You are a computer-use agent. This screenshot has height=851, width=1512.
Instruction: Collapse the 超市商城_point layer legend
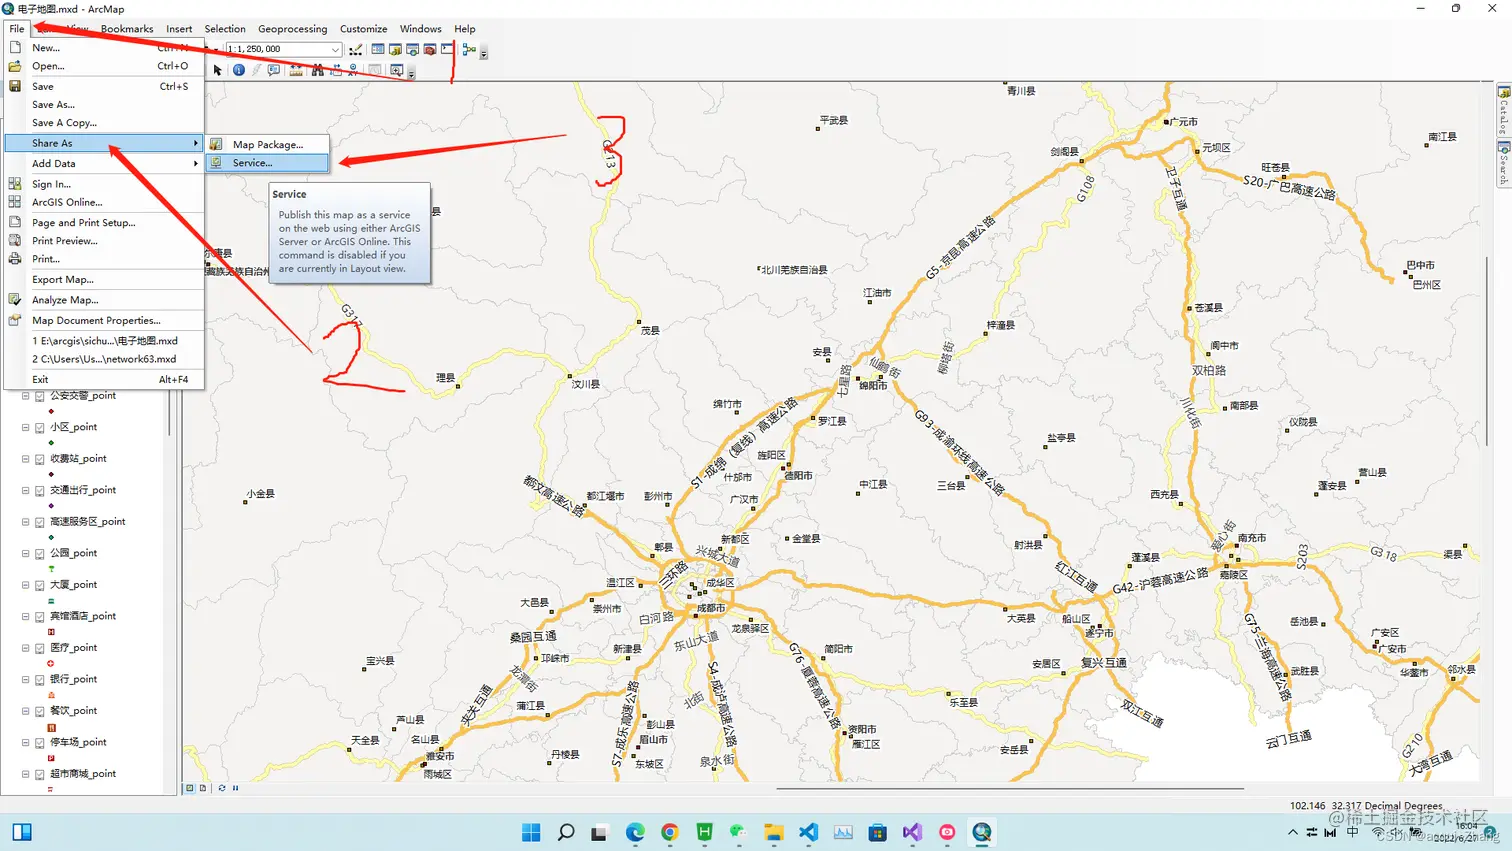[x=26, y=774]
